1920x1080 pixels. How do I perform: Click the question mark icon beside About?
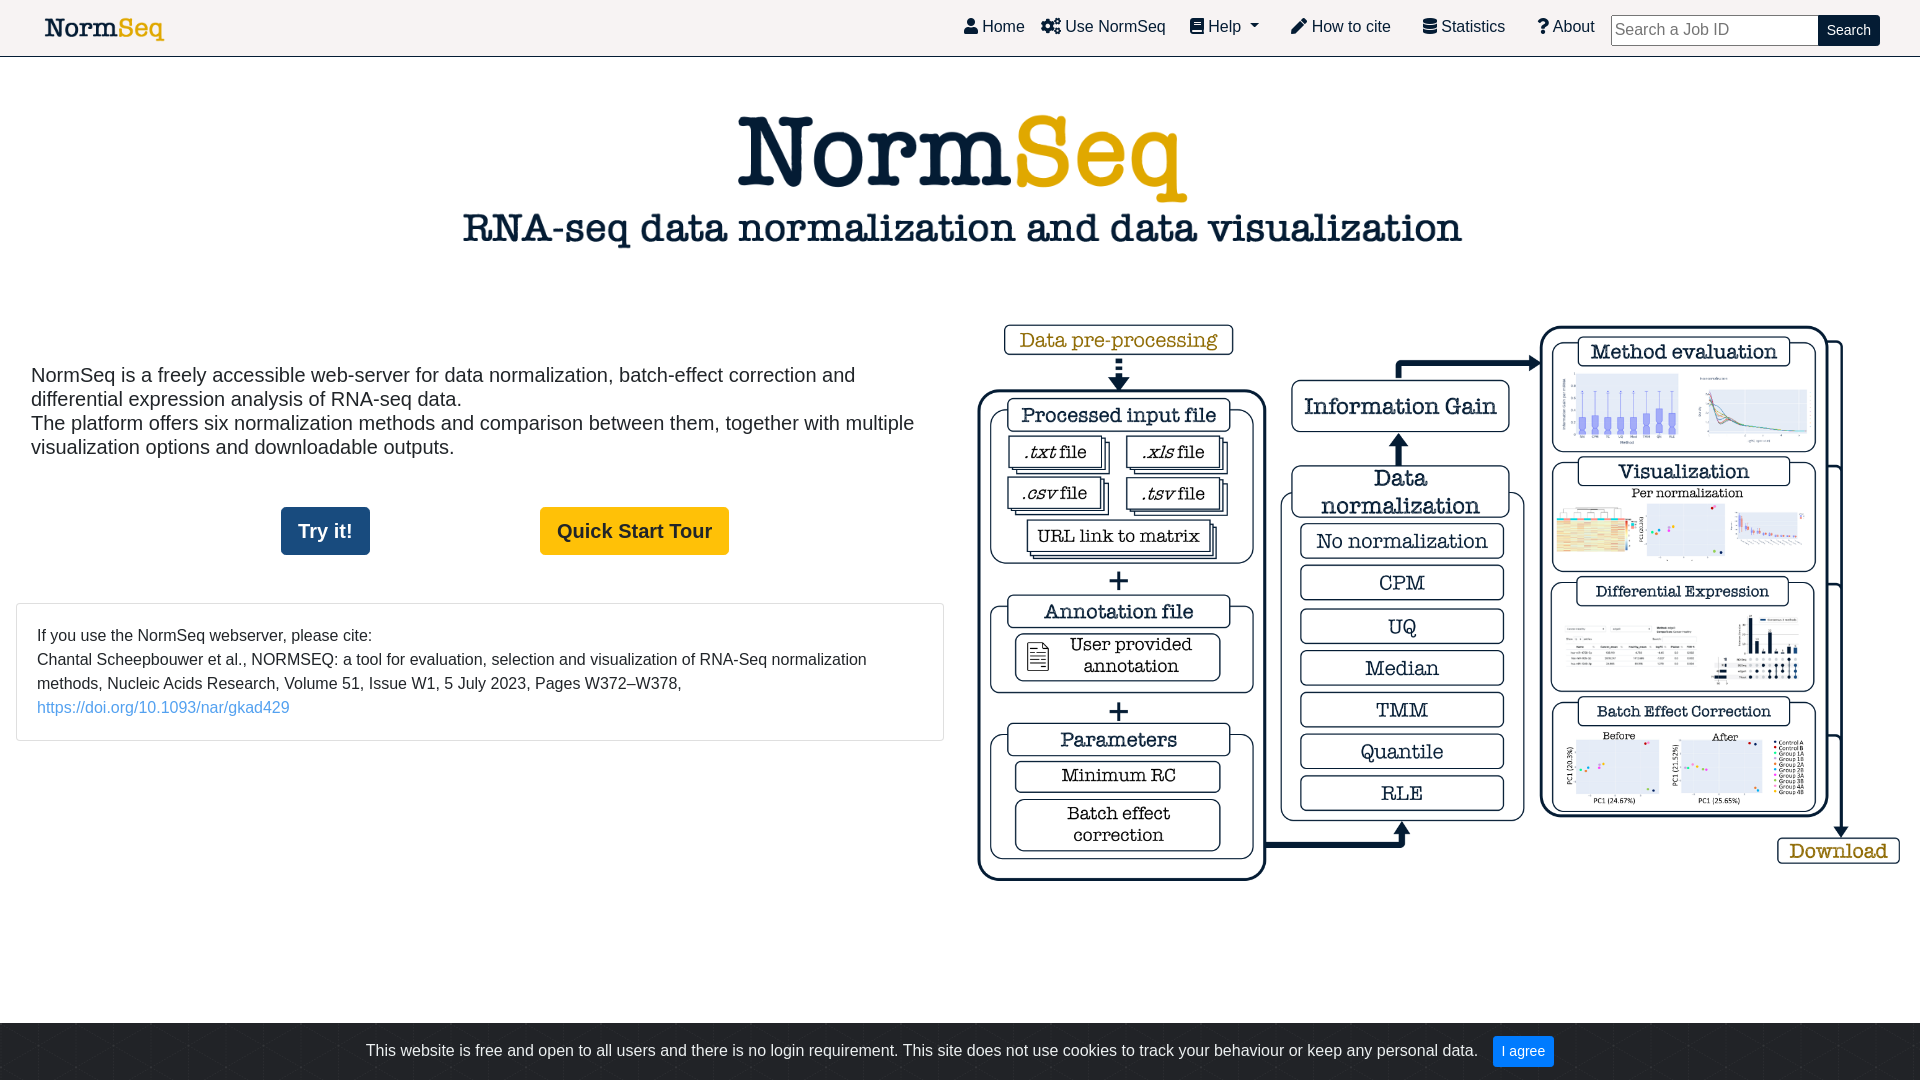(x=1543, y=27)
